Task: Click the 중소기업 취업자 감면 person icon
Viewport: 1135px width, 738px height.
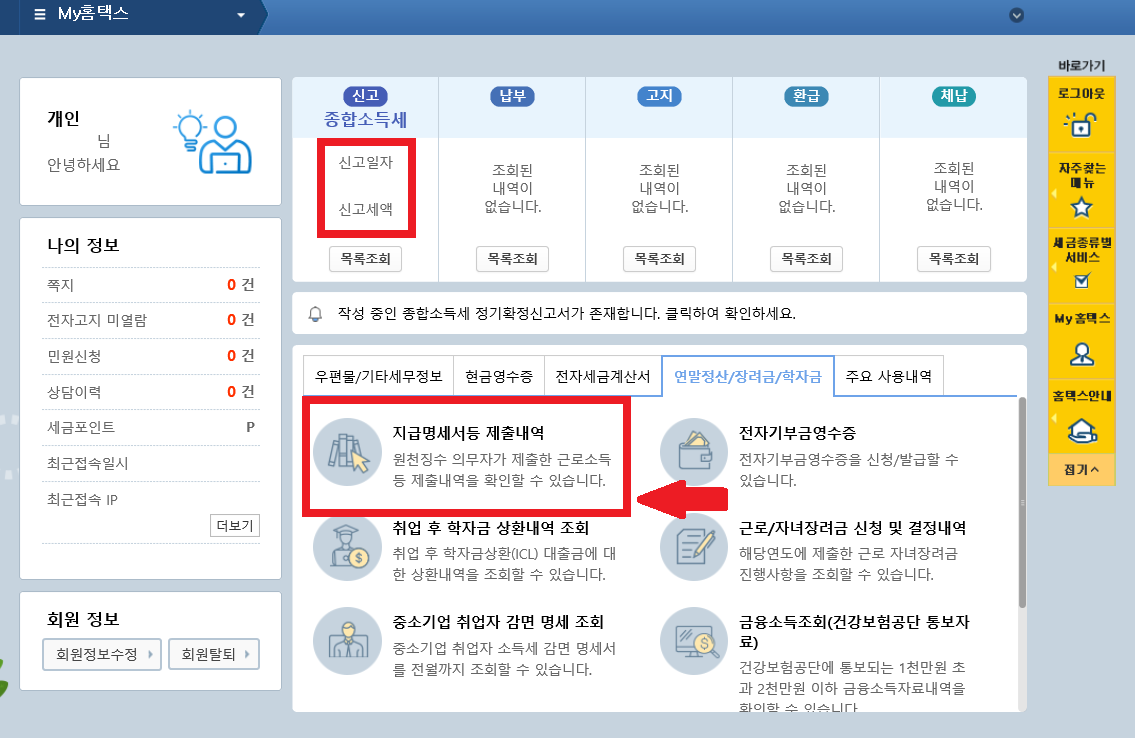Action: point(347,641)
